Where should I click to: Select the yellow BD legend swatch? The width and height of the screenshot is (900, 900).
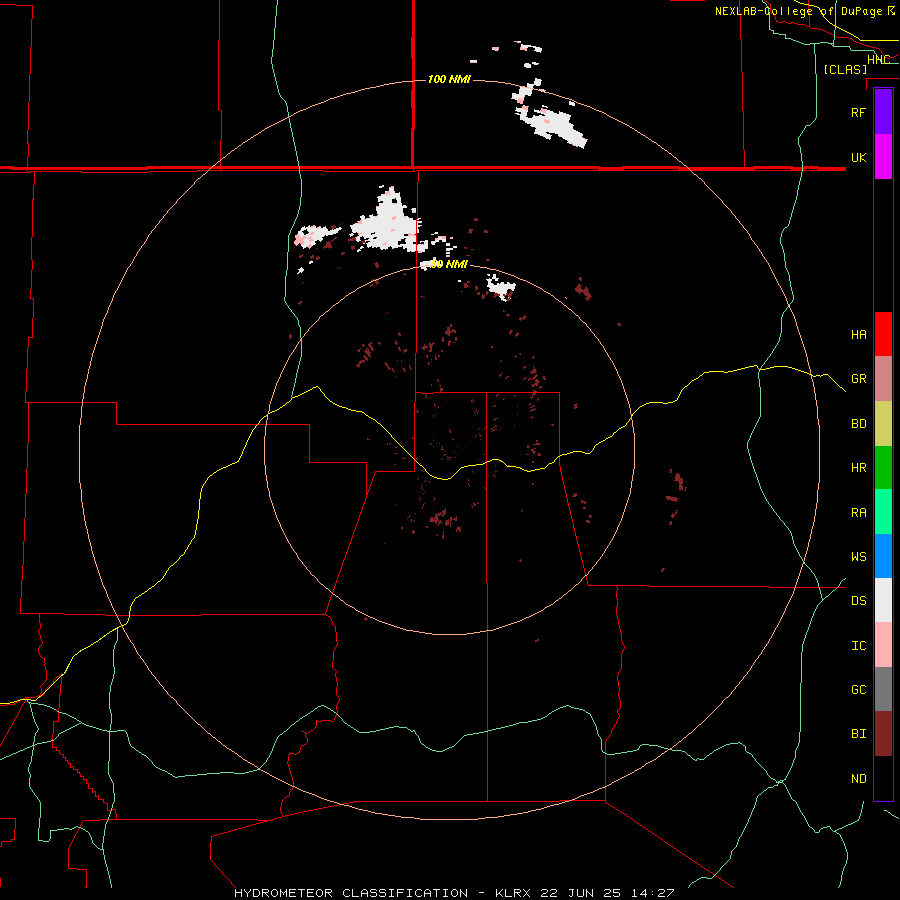click(x=883, y=424)
